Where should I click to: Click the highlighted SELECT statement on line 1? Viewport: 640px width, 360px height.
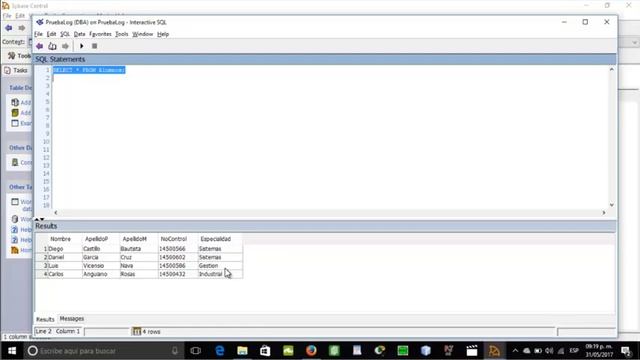(x=89, y=70)
